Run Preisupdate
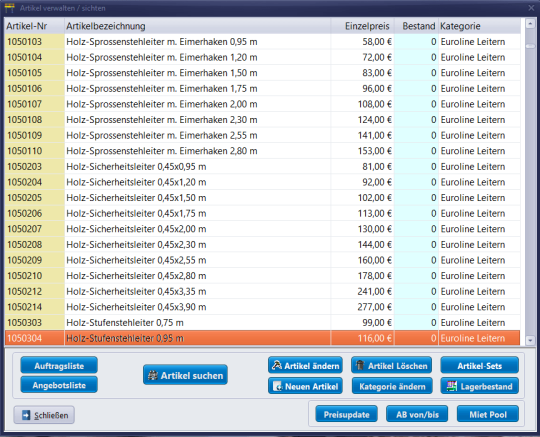540x437 pixels. point(346,414)
